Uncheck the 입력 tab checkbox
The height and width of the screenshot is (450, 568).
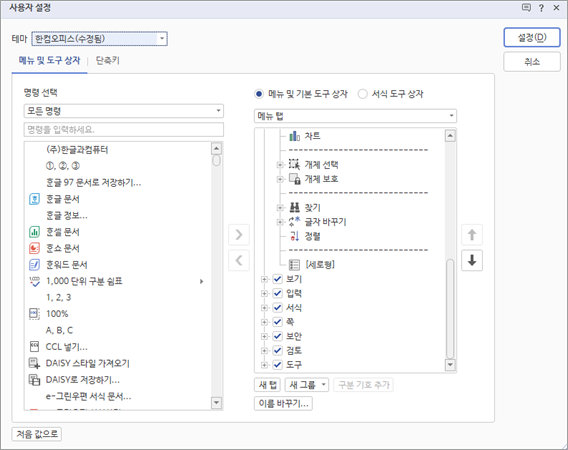pos(277,293)
